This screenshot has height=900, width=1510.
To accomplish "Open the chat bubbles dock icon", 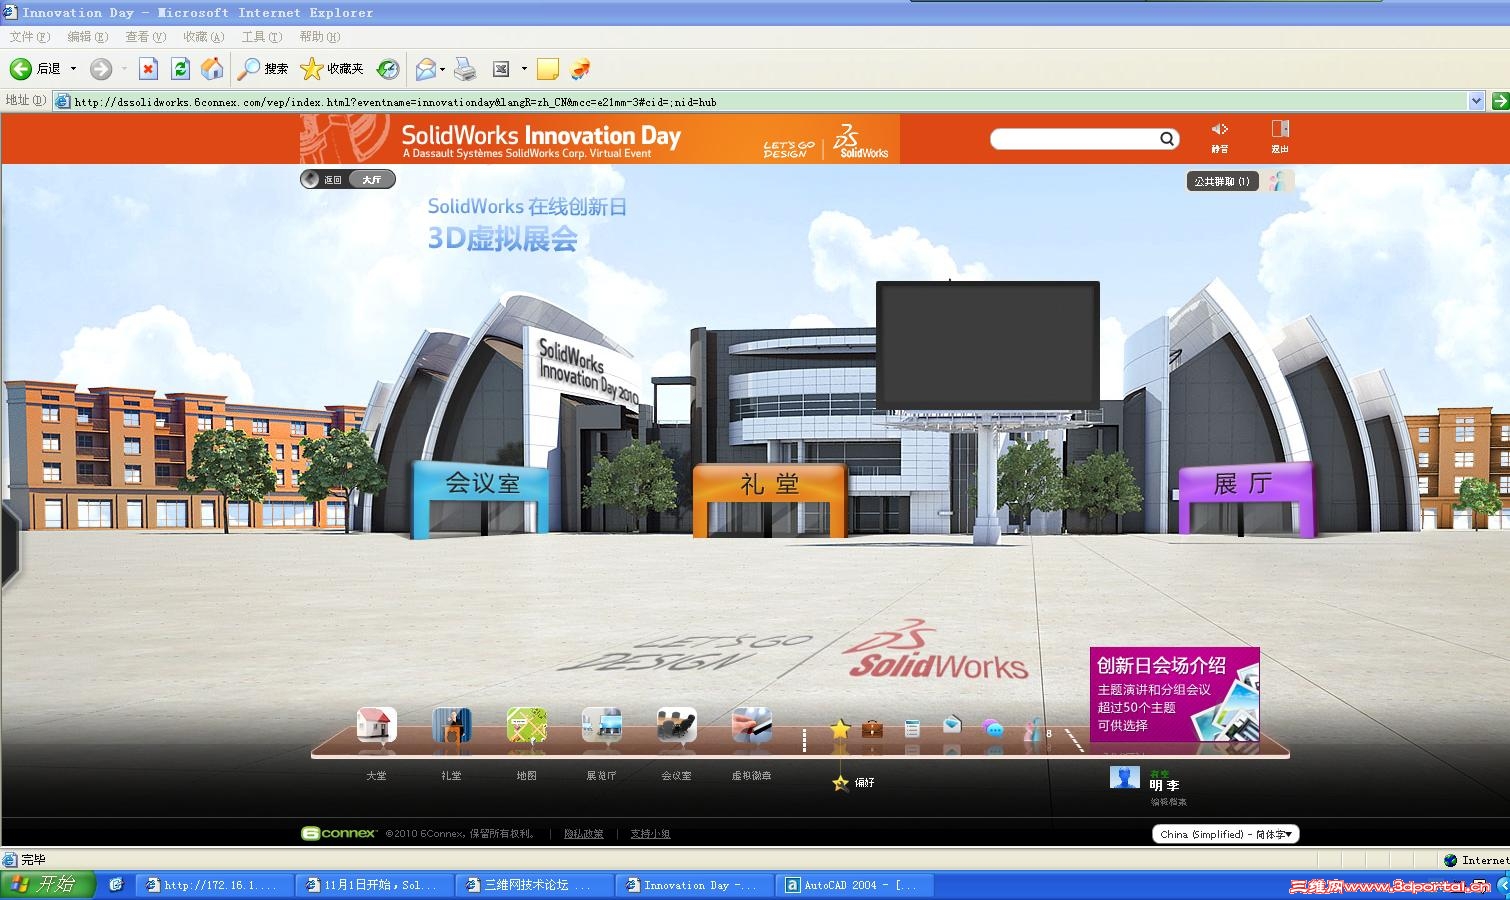I will point(992,728).
